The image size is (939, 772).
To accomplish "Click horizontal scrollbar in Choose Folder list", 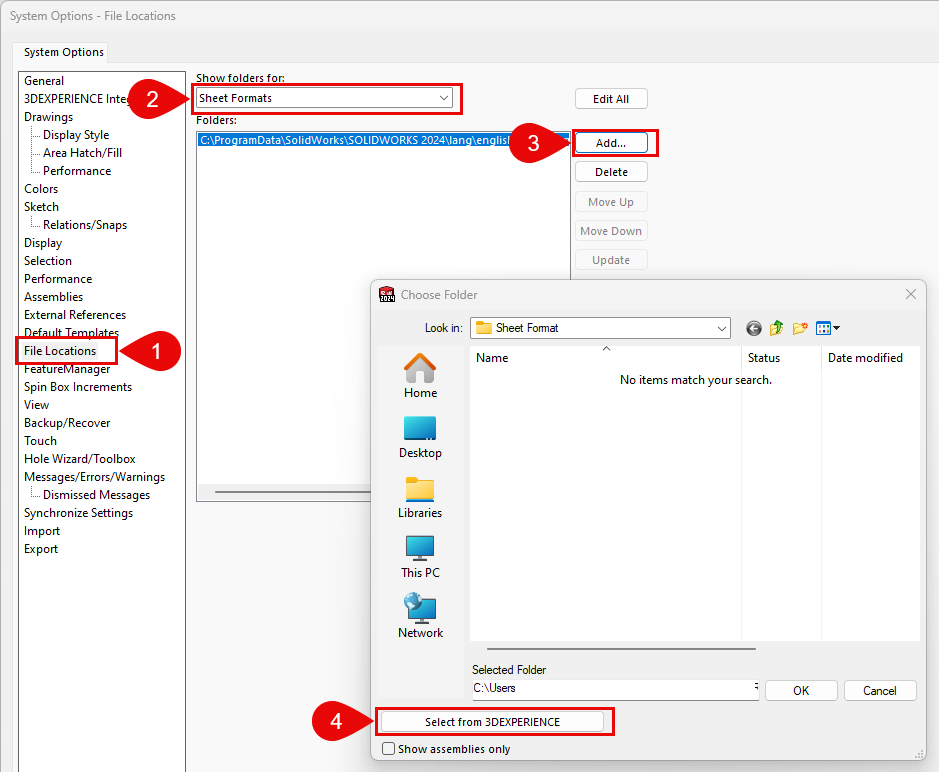I will [621, 649].
